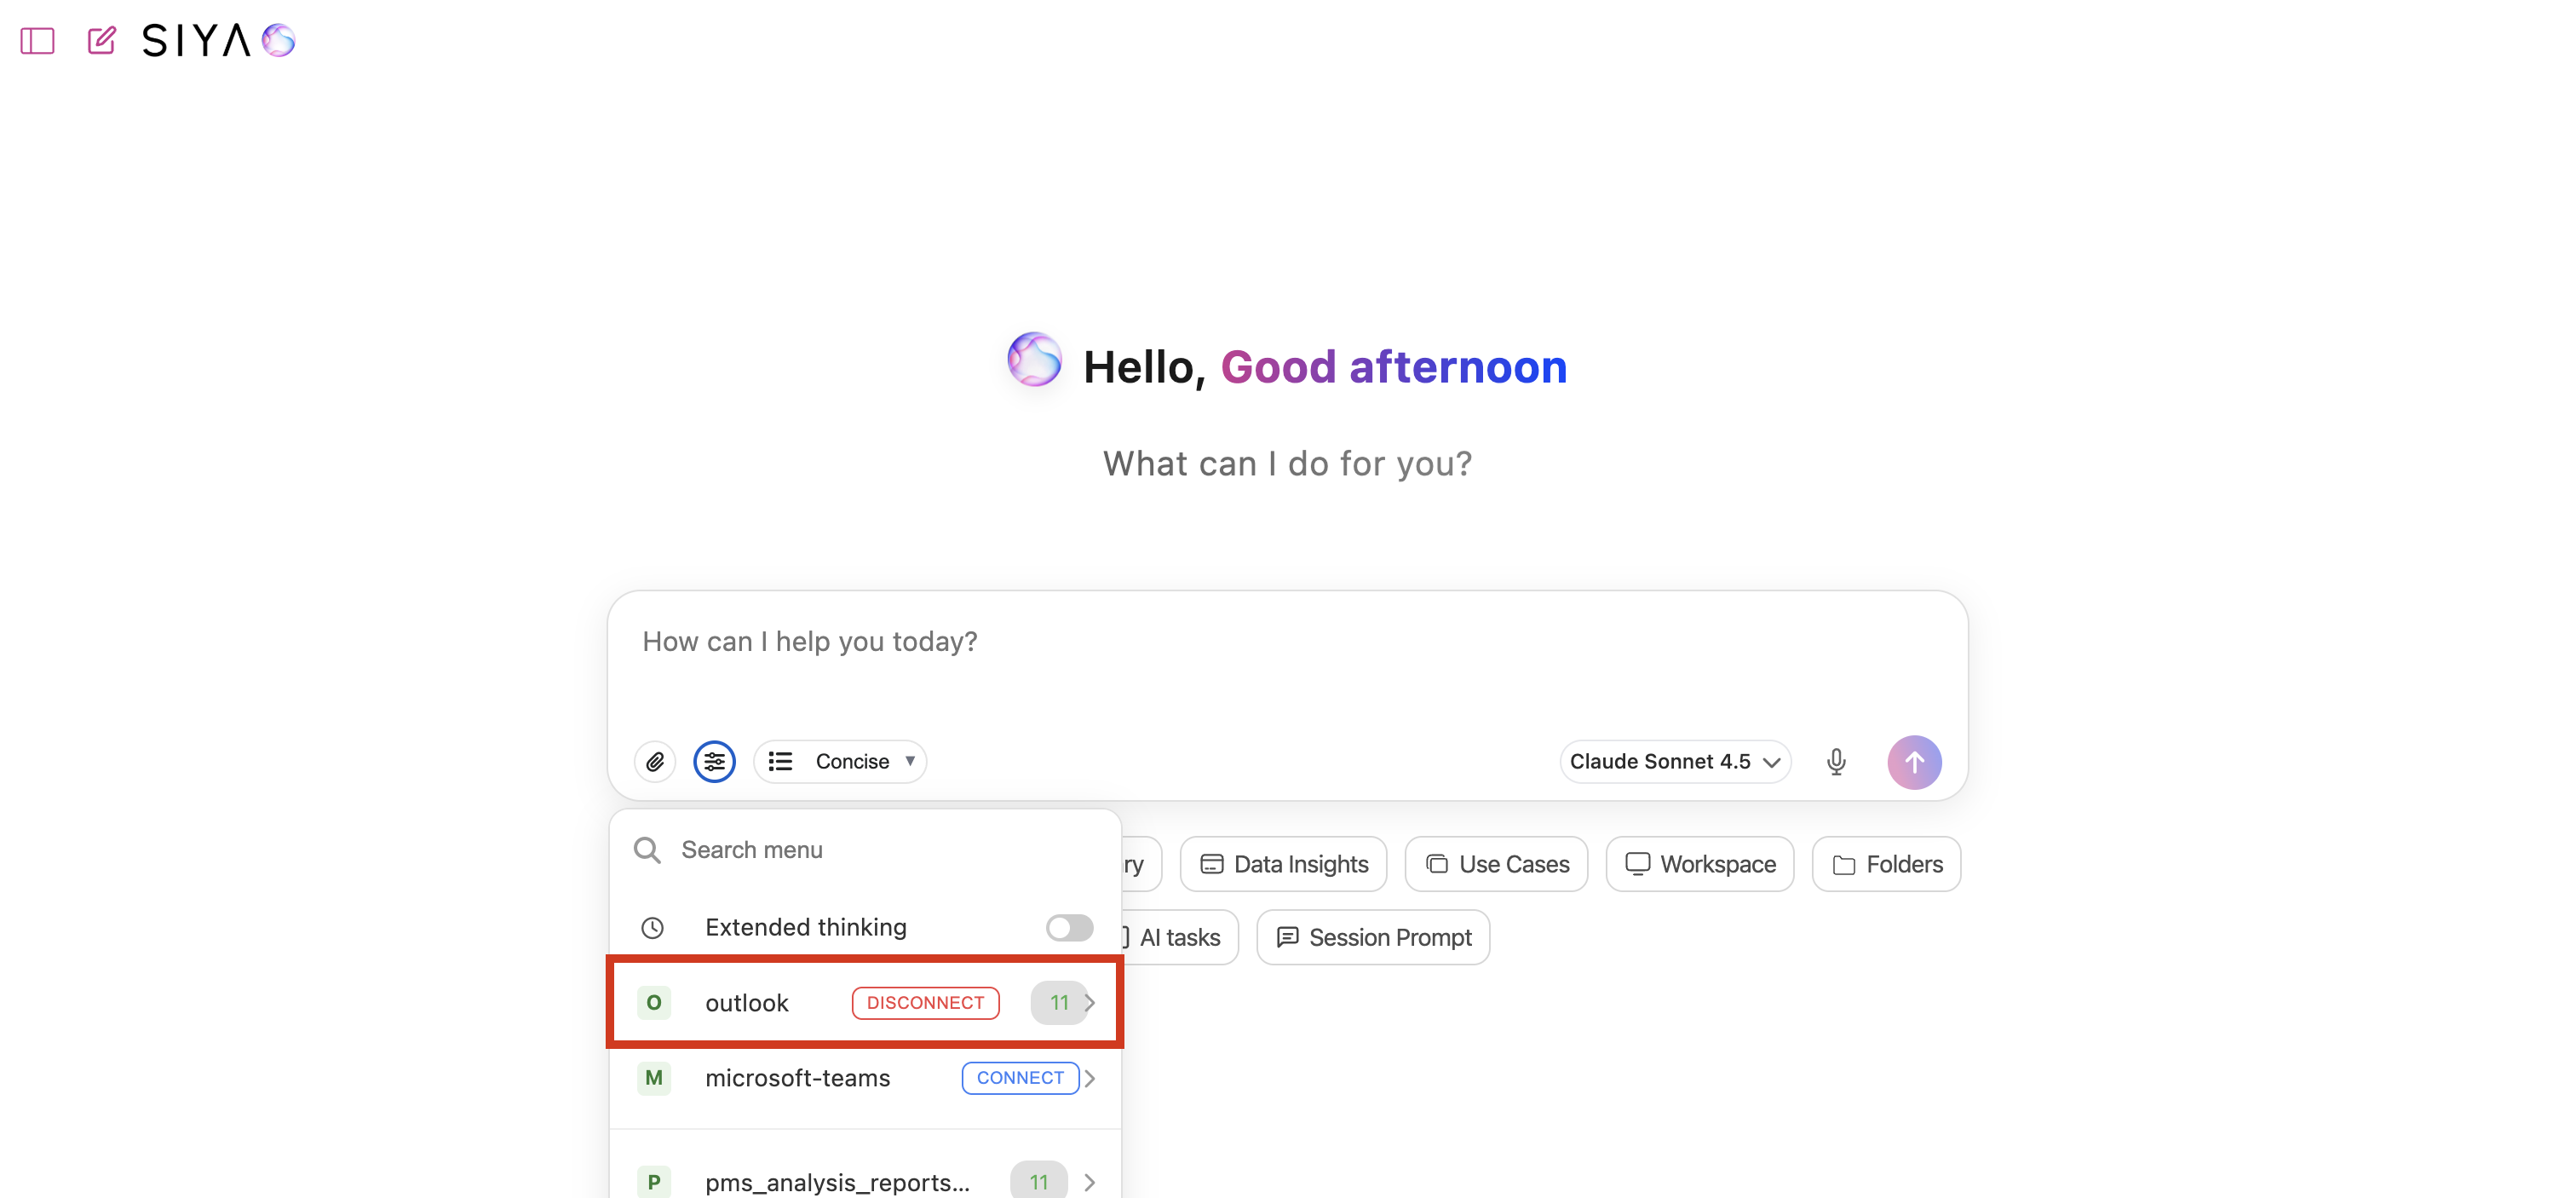The image size is (2576, 1198).
Task: Click the microsoft-teams M icon
Action: point(653,1078)
